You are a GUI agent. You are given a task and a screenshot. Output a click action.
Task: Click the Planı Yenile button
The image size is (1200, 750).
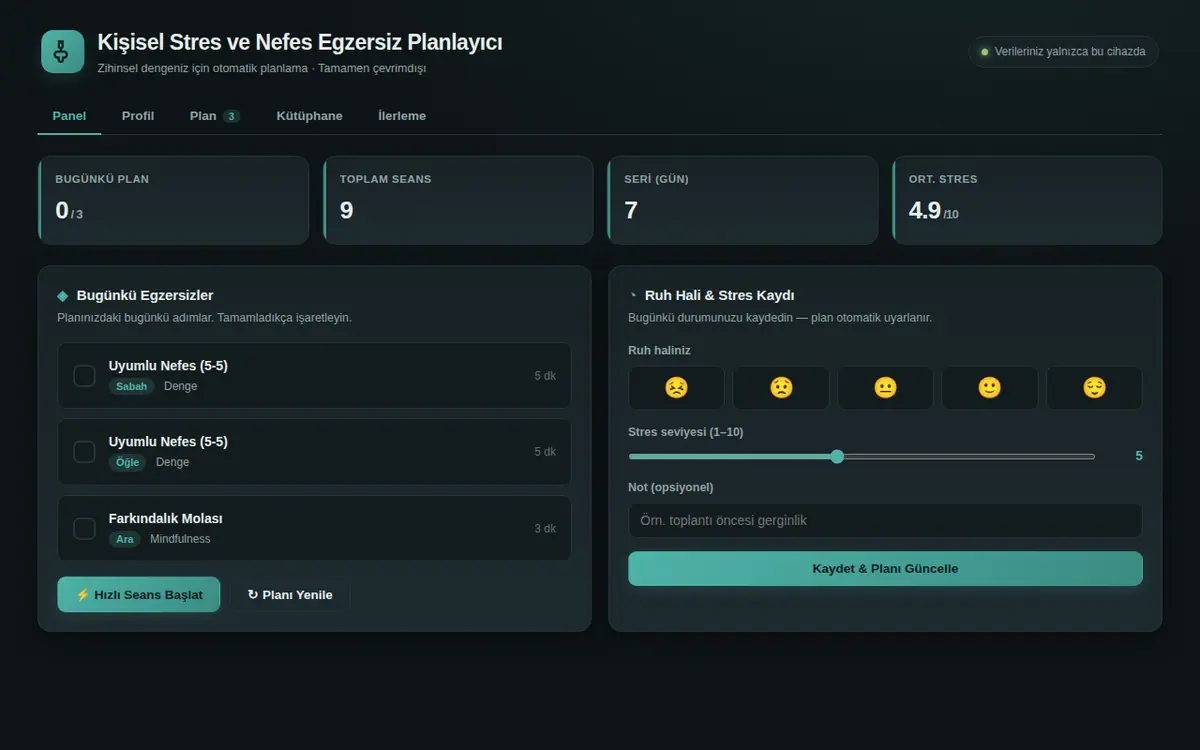click(290, 594)
